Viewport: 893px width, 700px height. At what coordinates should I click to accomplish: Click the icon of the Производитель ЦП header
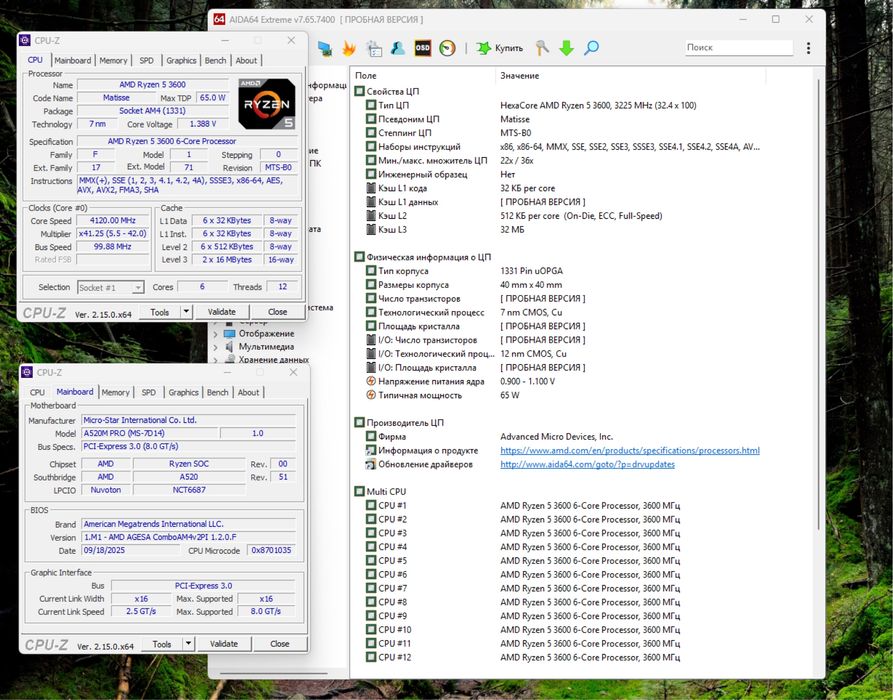359,423
